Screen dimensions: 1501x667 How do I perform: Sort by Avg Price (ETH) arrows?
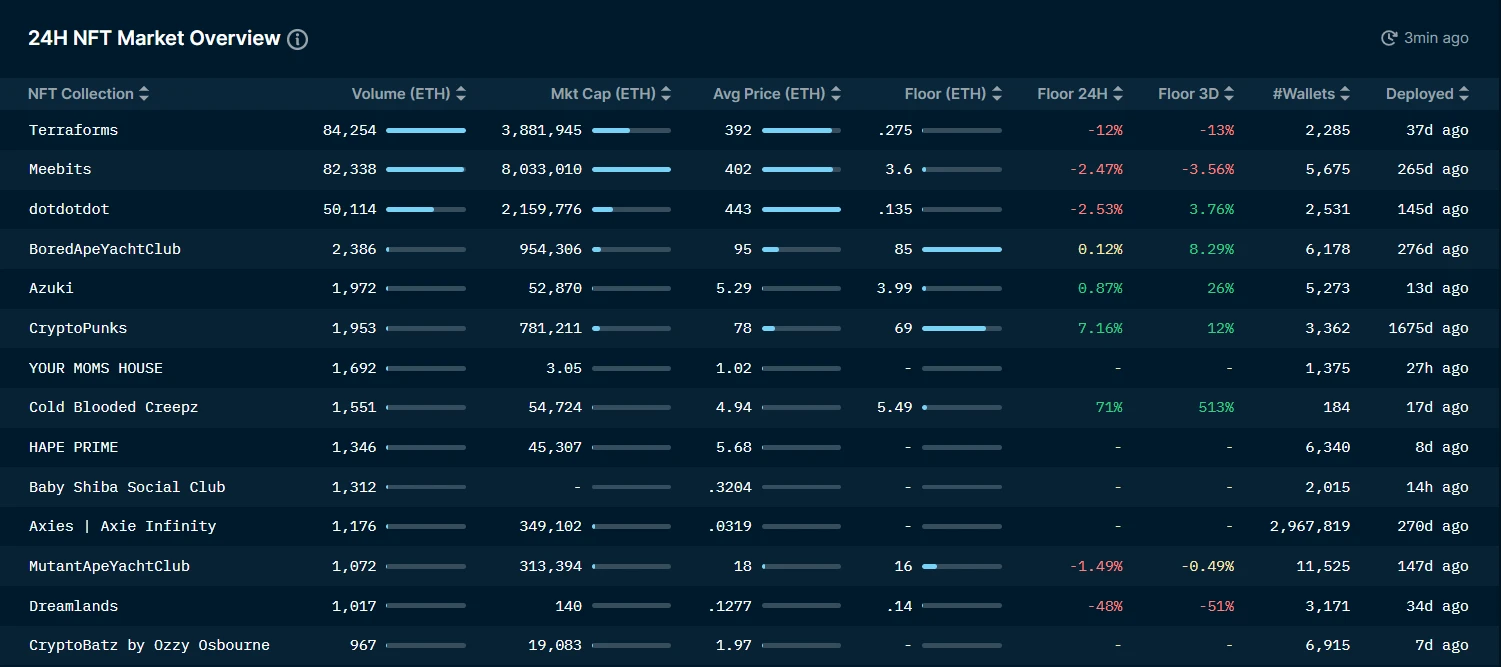pyautogui.click(x=836, y=94)
